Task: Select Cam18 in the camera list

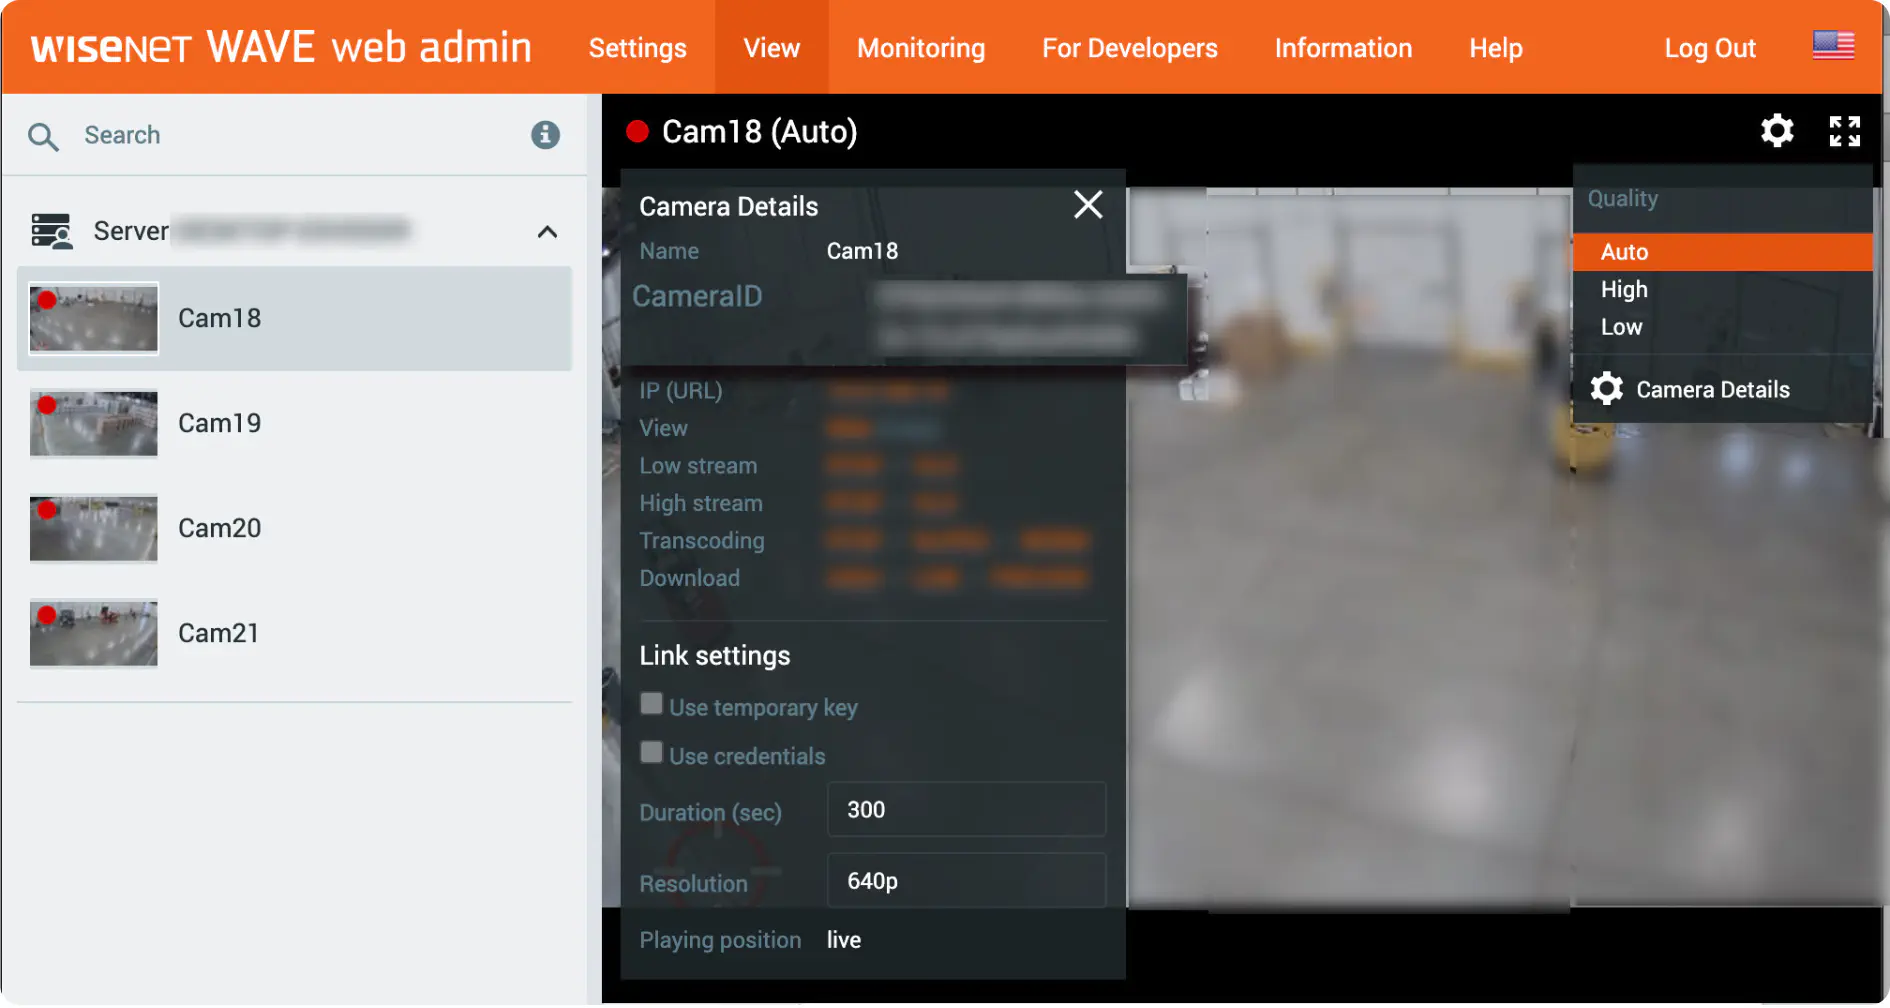Action: (294, 318)
